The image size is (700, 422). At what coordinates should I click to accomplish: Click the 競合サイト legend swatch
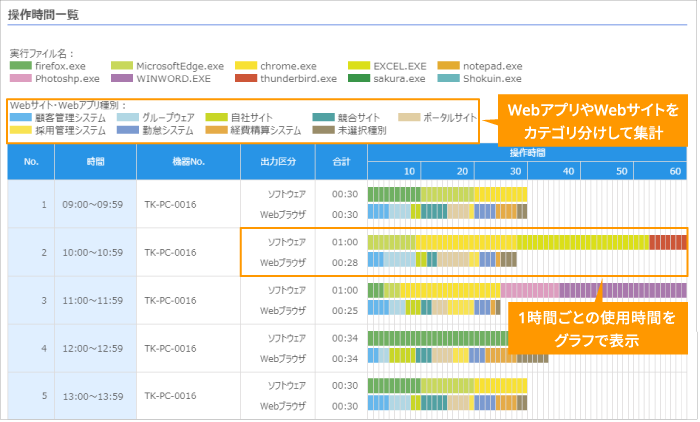point(324,117)
